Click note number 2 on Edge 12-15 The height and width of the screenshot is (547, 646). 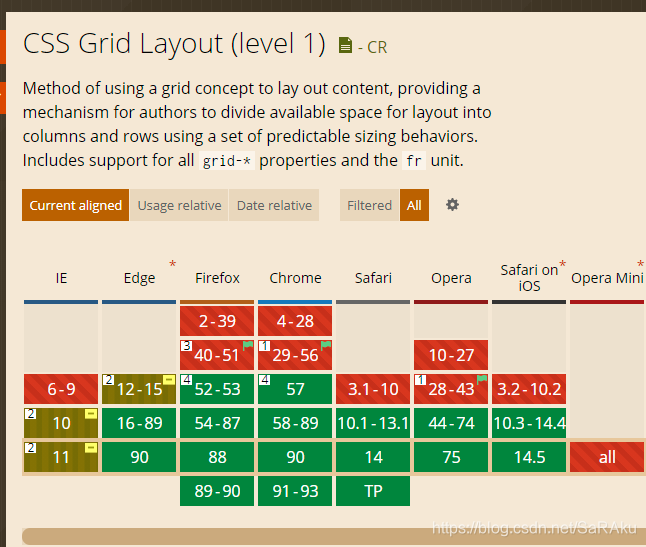point(108,380)
